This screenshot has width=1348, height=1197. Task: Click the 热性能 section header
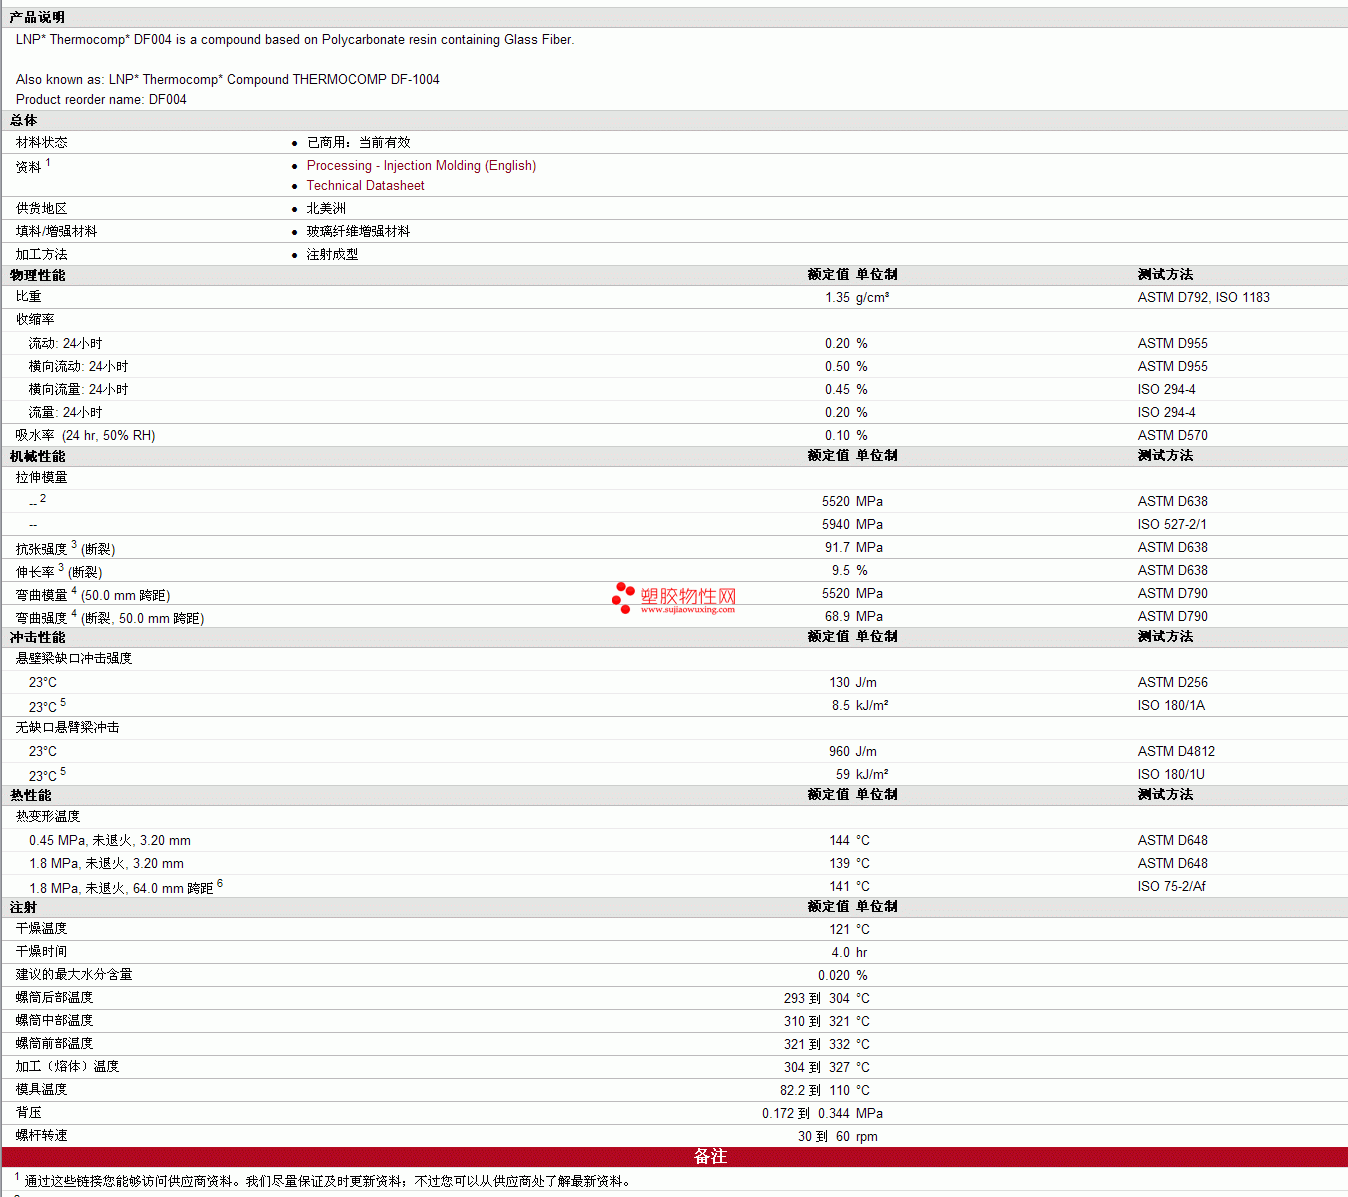click(31, 795)
